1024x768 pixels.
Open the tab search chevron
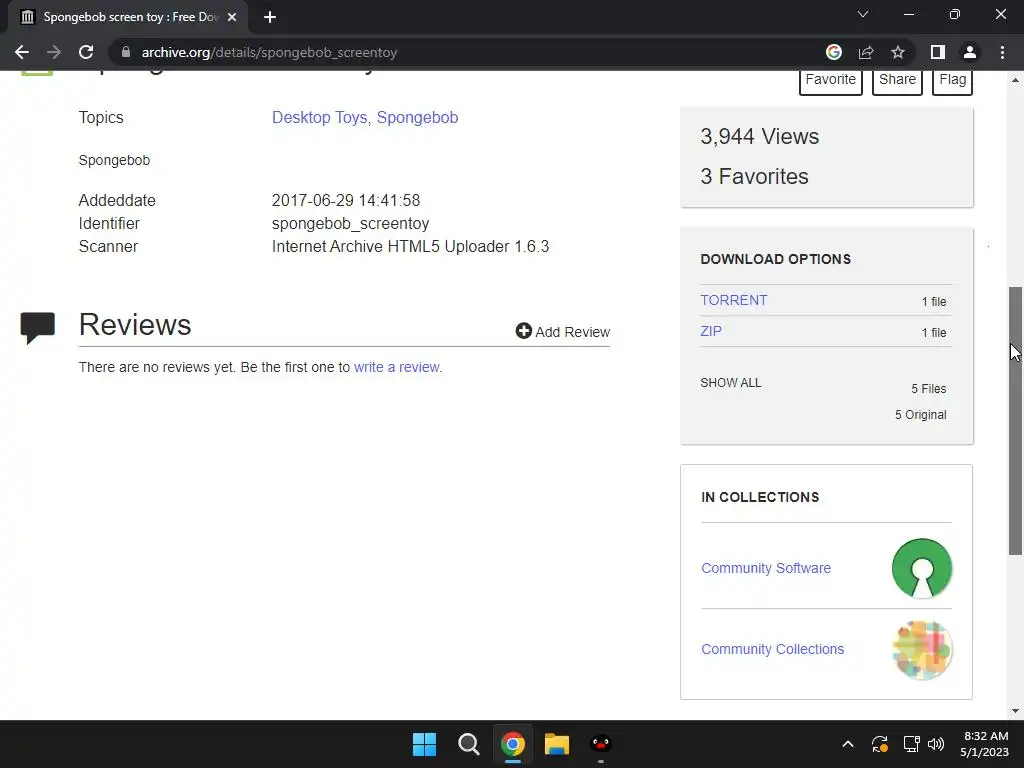pyautogui.click(x=863, y=14)
